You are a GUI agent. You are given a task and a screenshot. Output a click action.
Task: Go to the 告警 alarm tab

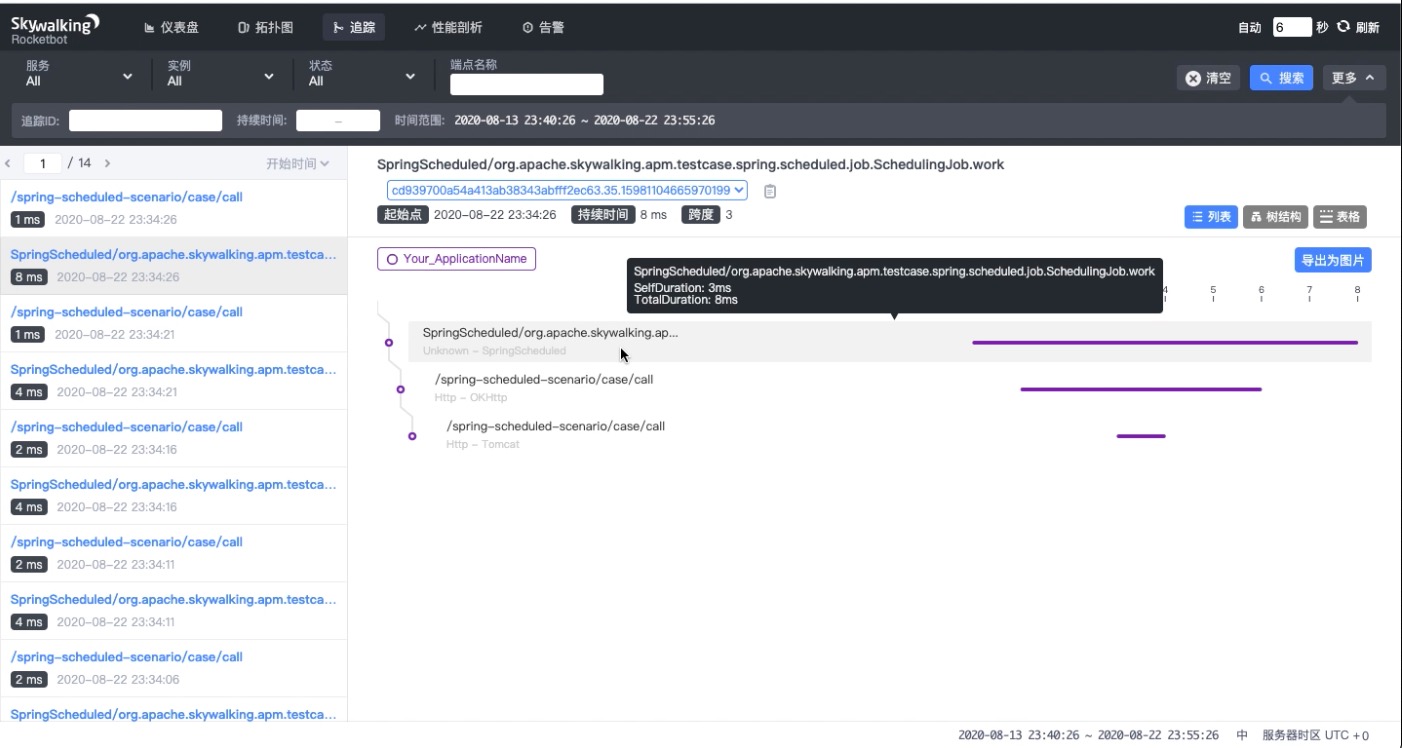click(543, 28)
